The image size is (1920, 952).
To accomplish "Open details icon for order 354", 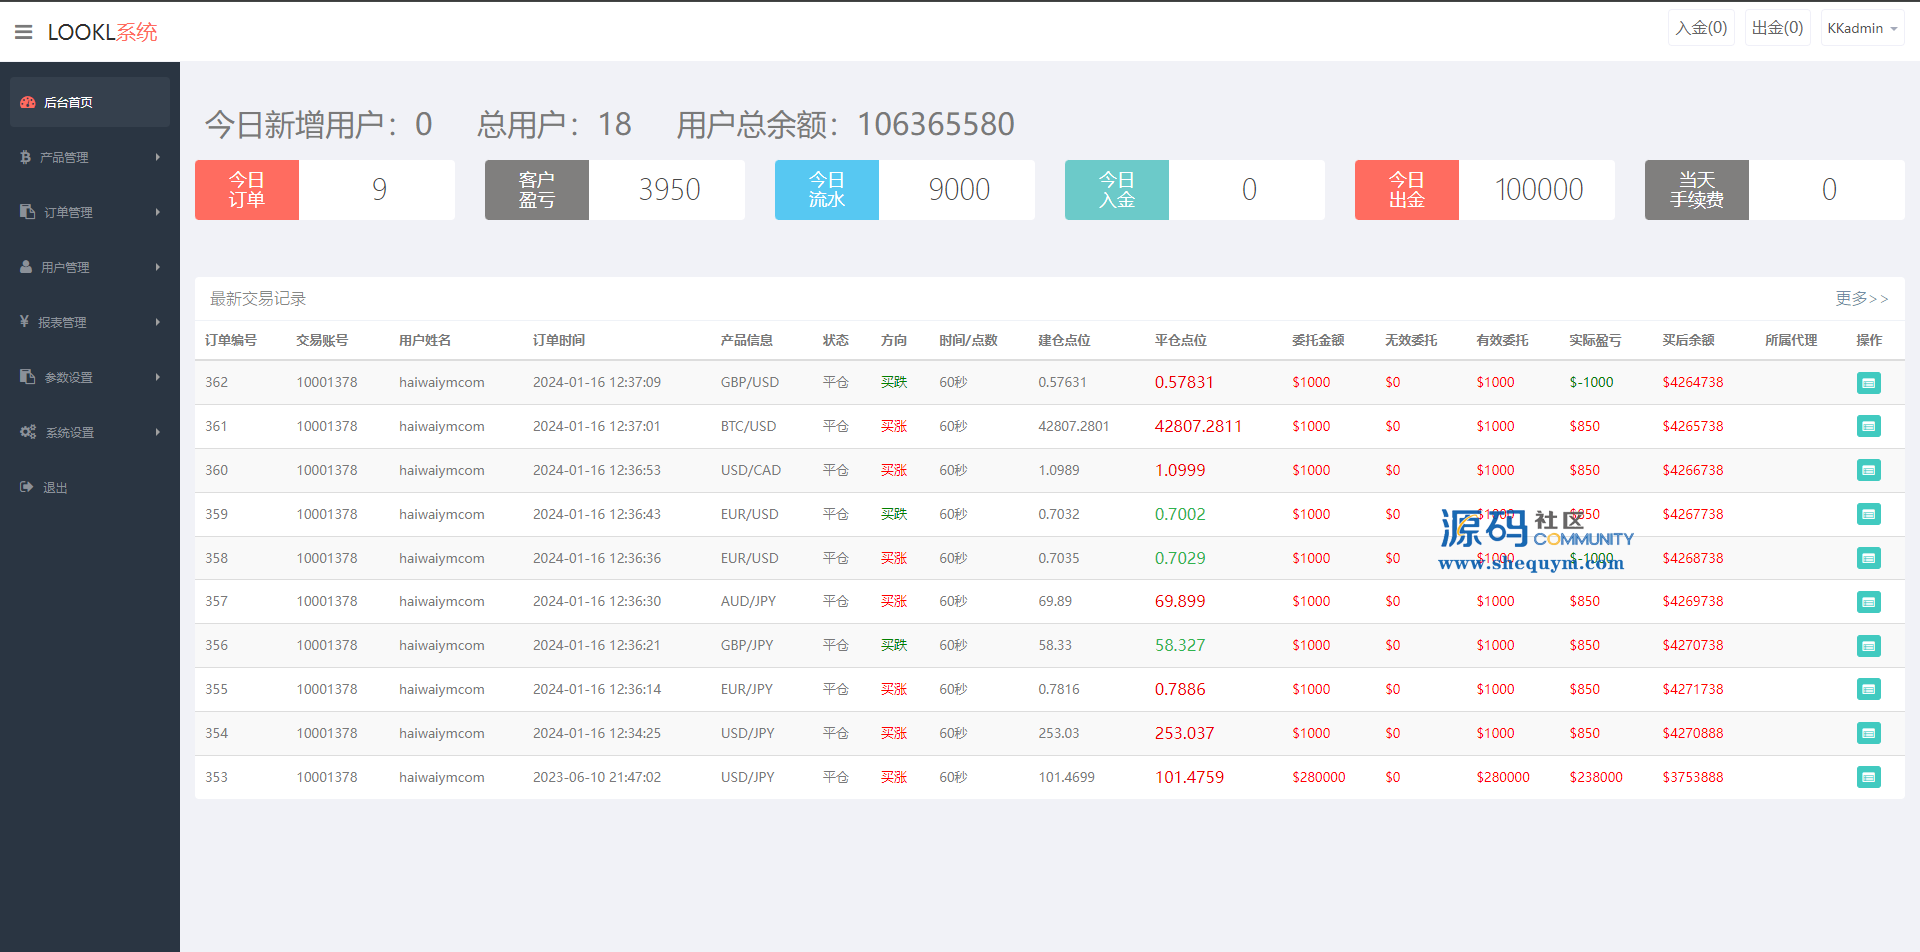I will tap(1868, 733).
